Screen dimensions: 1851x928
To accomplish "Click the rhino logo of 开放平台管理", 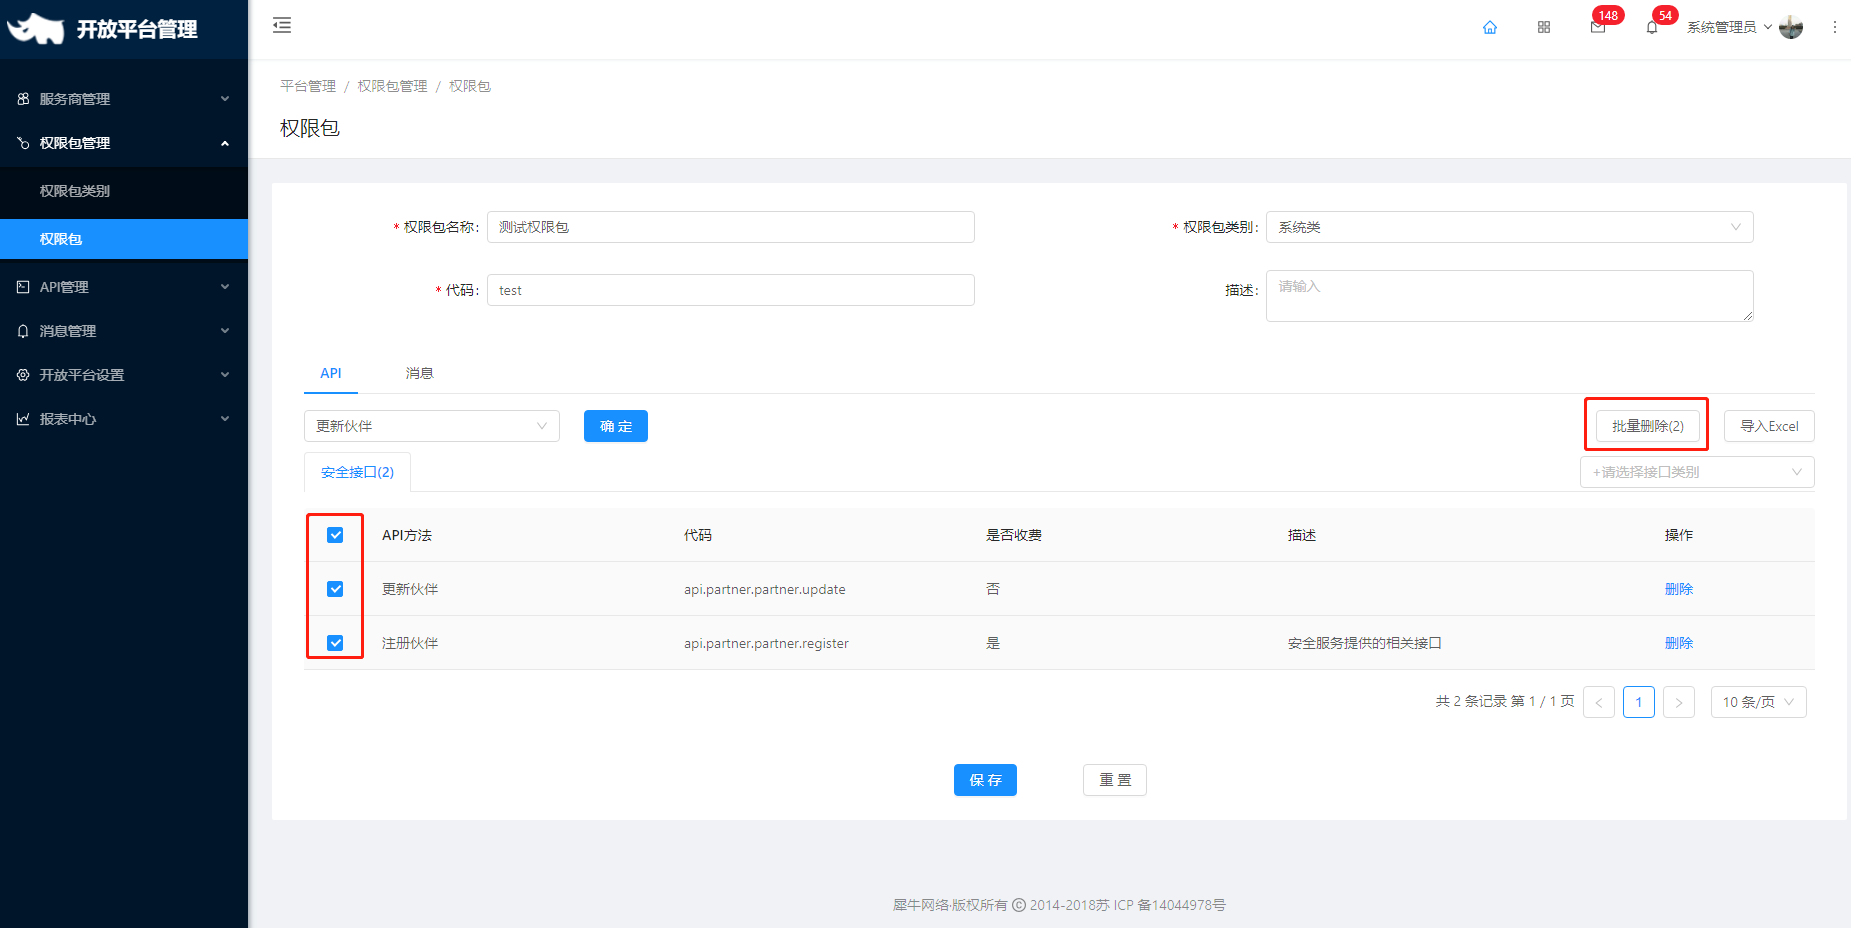I will [x=35, y=28].
